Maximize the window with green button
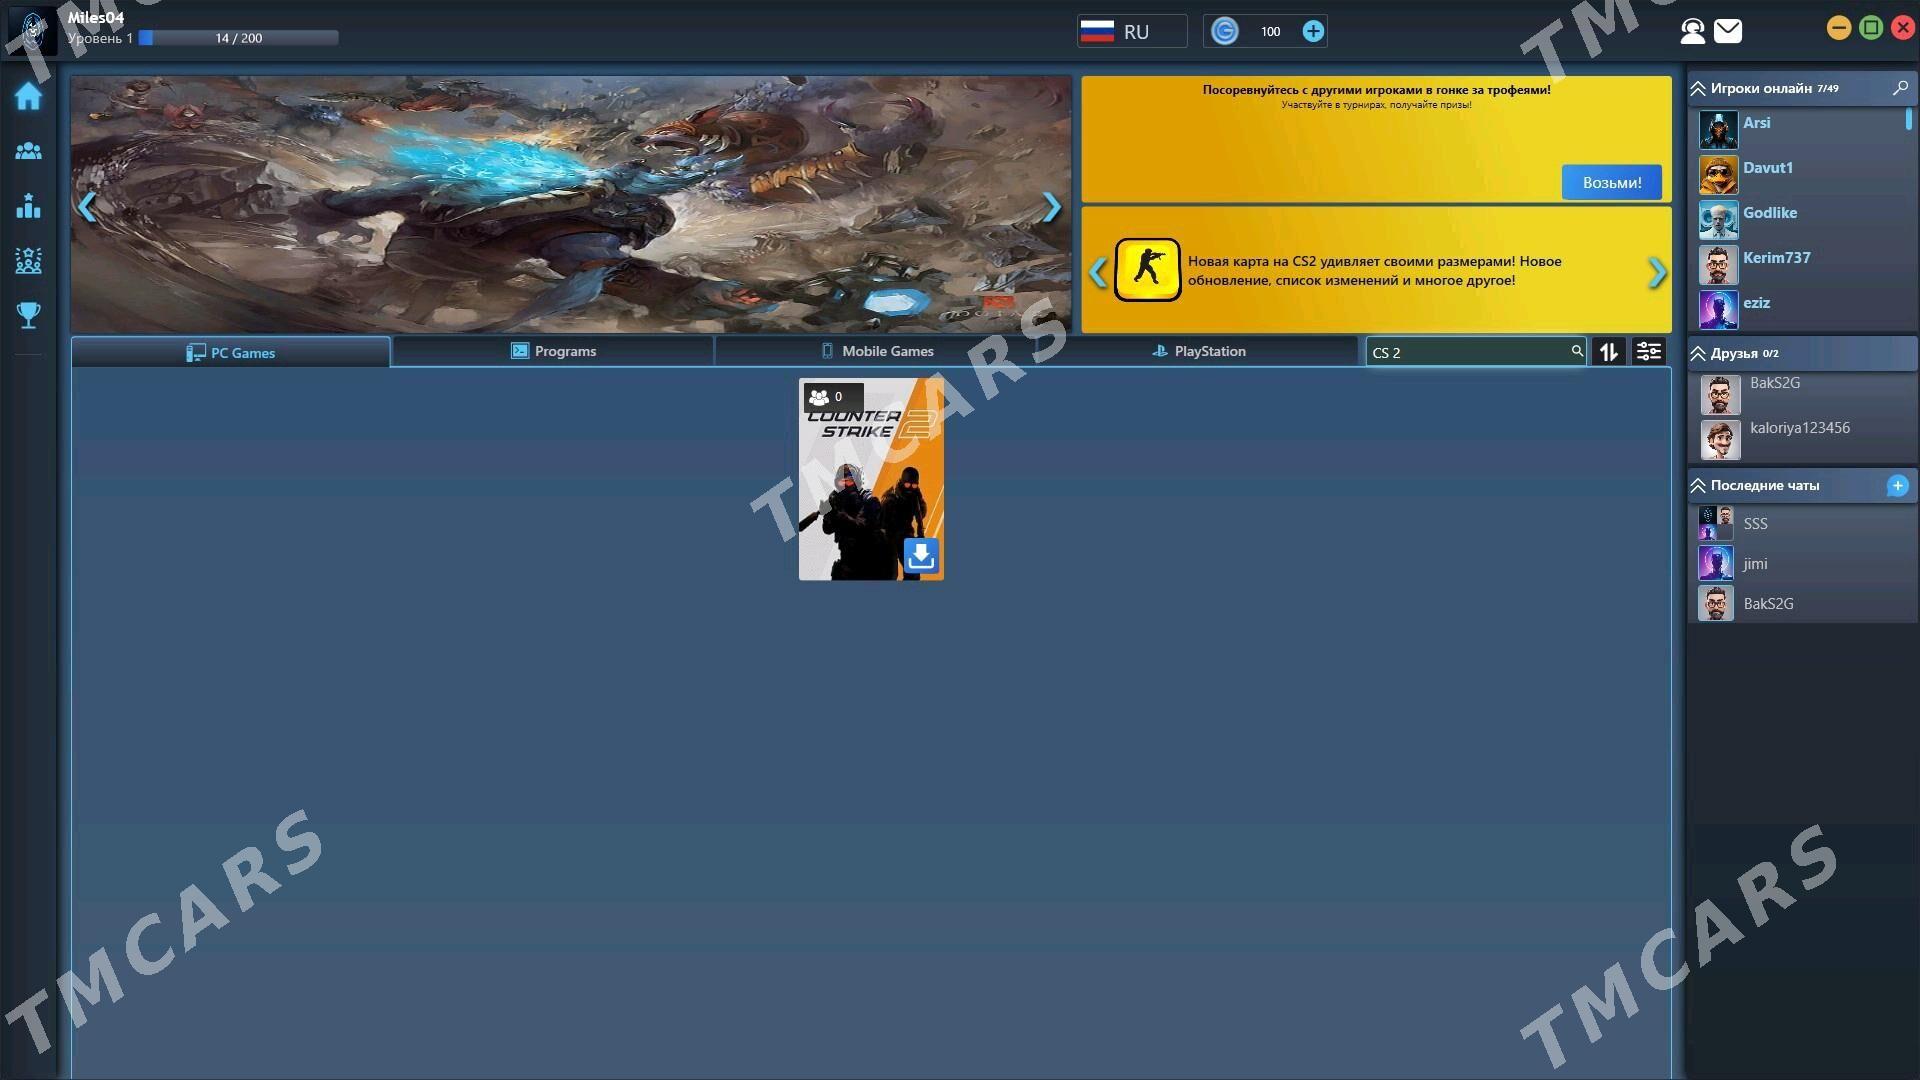The height and width of the screenshot is (1080, 1920). pyautogui.click(x=1870, y=28)
